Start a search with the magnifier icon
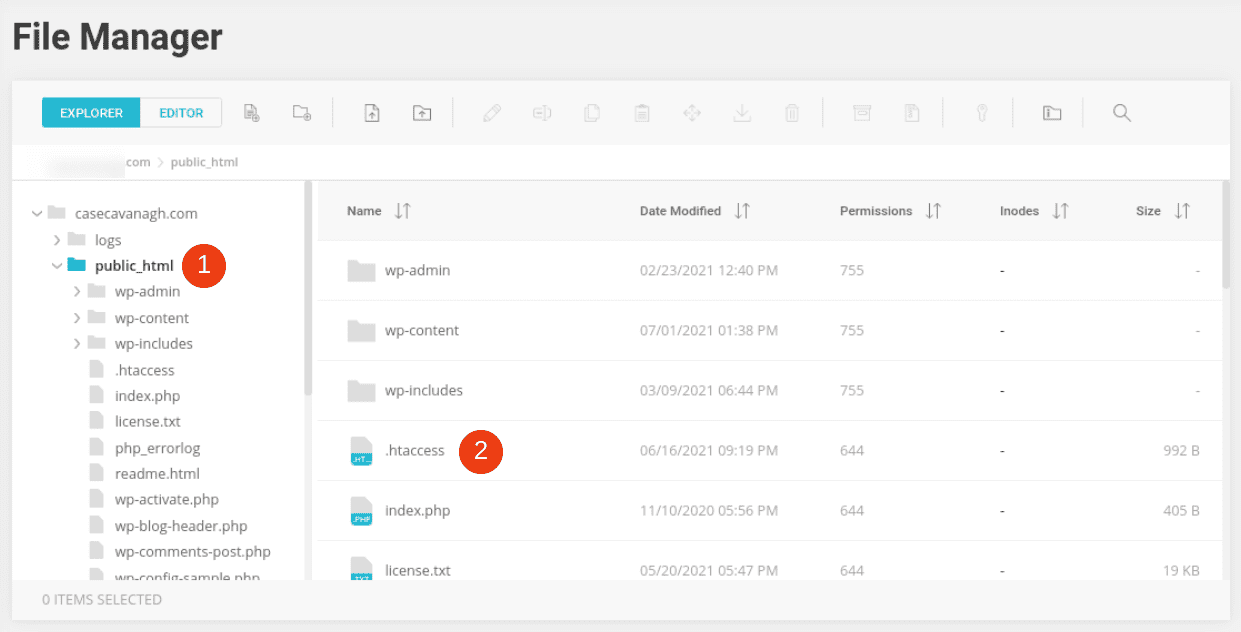1241x632 pixels. click(1121, 112)
